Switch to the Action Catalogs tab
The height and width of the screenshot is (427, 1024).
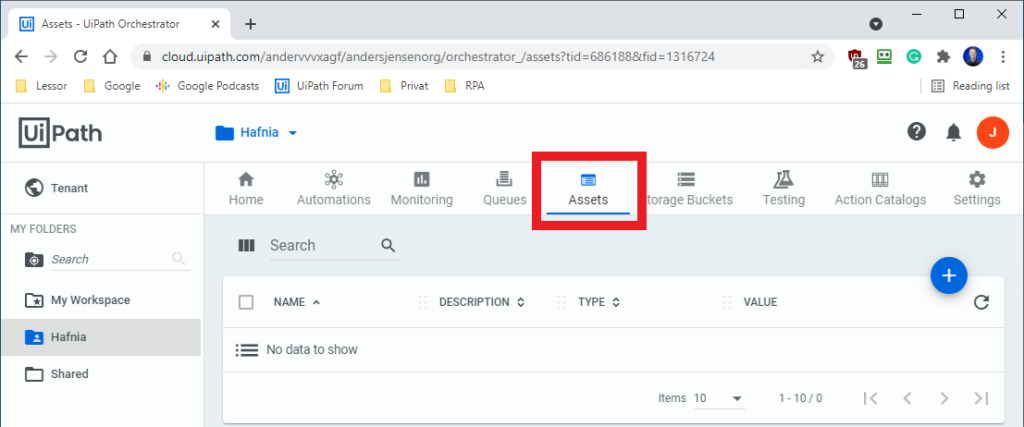coord(880,189)
